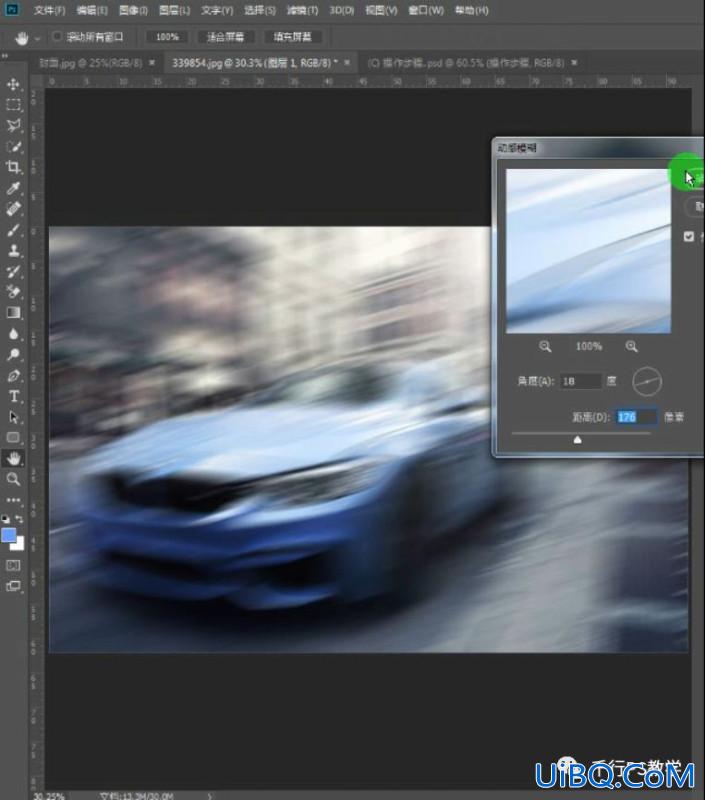This screenshot has width=705, height=800.
Task: Click the angle direction dial
Action: (x=647, y=381)
